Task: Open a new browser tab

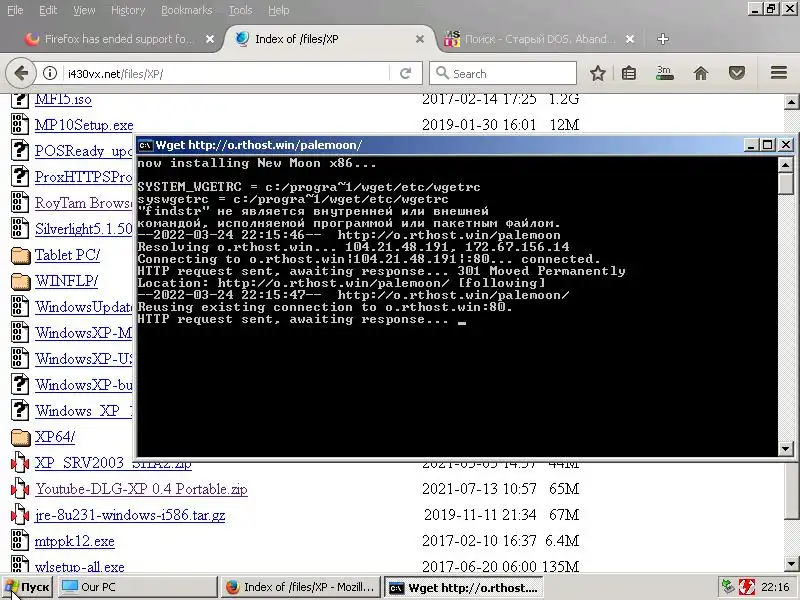Action: pyautogui.click(x=662, y=39)
